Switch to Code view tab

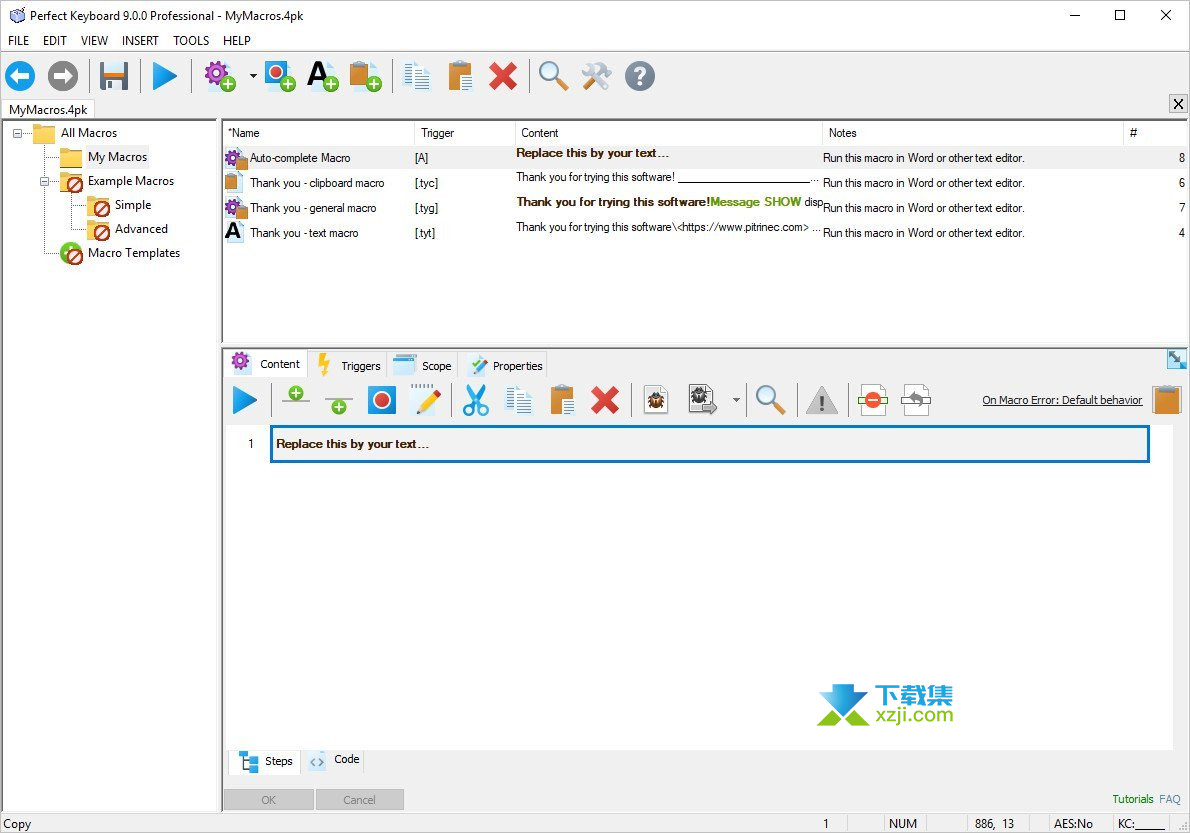pyautogui.click(x=335, y=760)
